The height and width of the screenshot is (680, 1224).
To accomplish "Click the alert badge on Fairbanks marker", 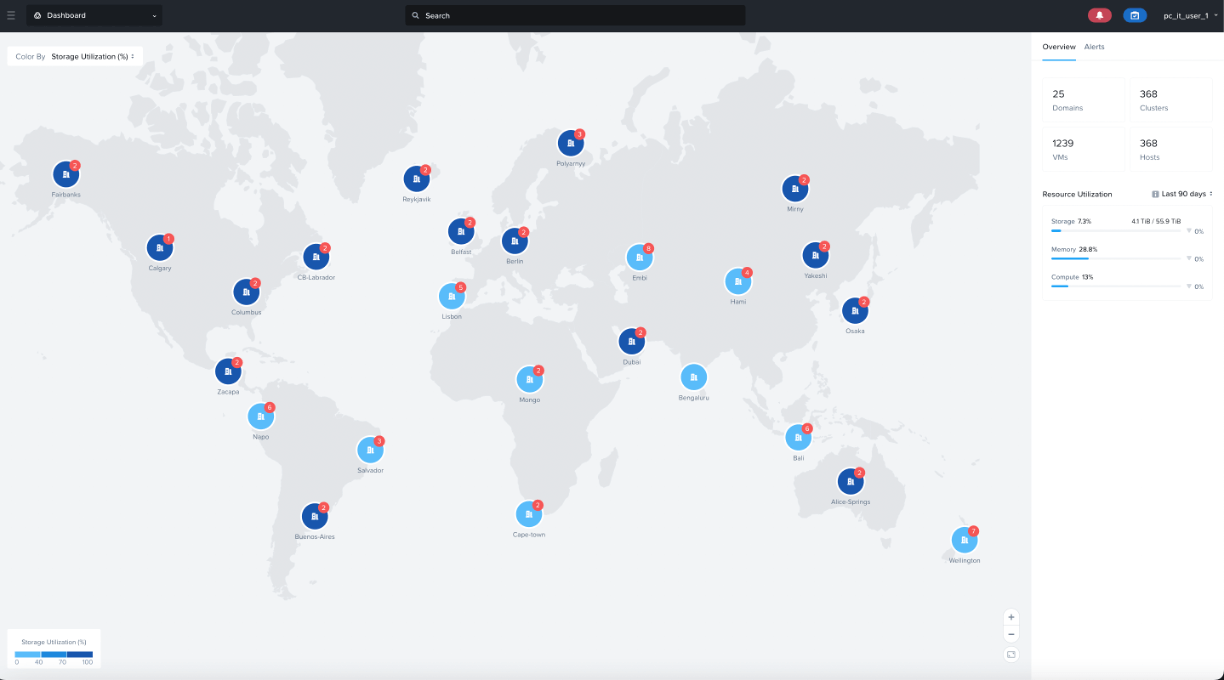I will click(x=74, y=163).
